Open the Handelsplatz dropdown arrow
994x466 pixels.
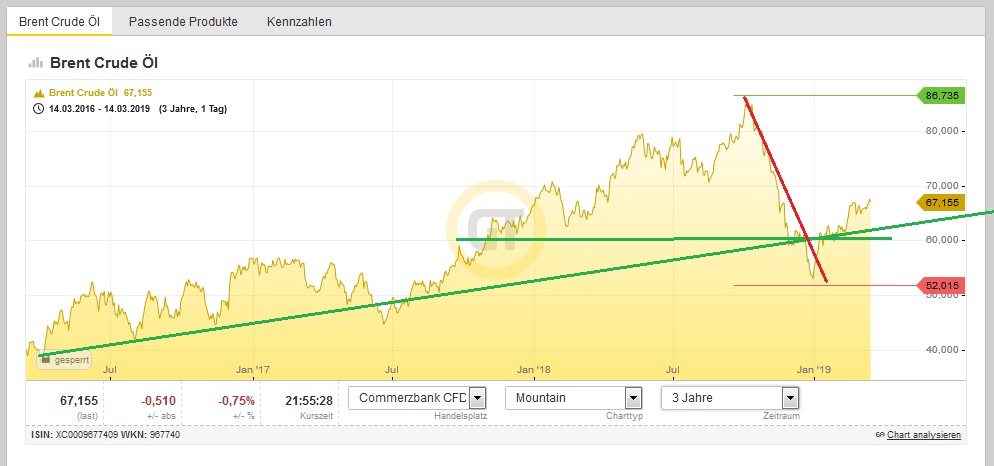[x=477, y=398]
